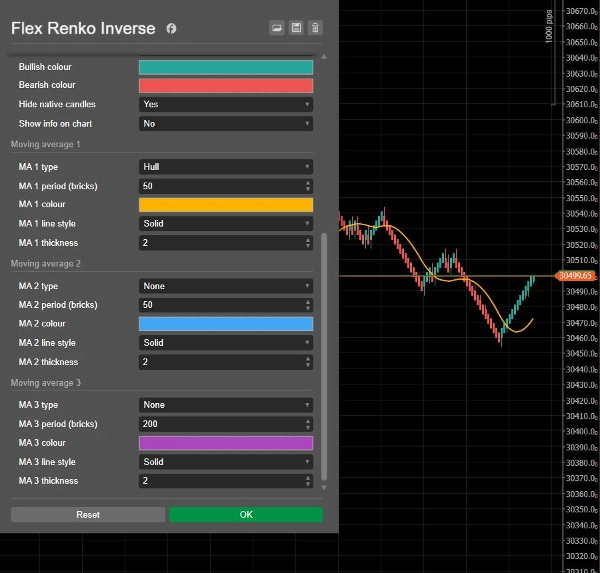Click the scroll down arrow in settings panel
This screenshot has width=600, height=573.
pos(324,488)
